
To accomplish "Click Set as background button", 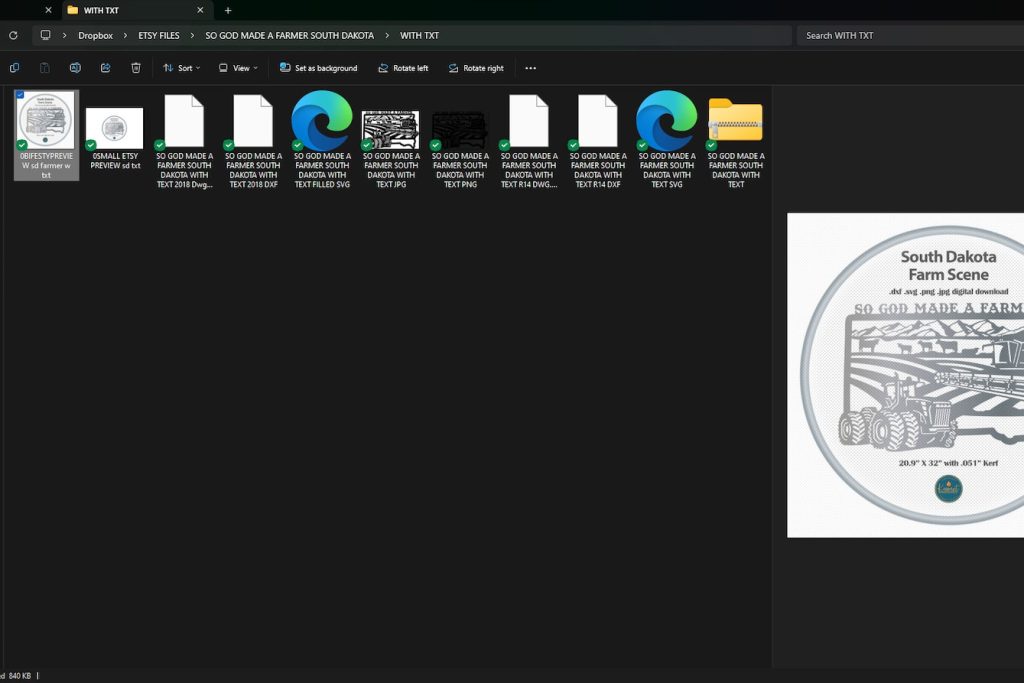I will click(x=318, y=68).
